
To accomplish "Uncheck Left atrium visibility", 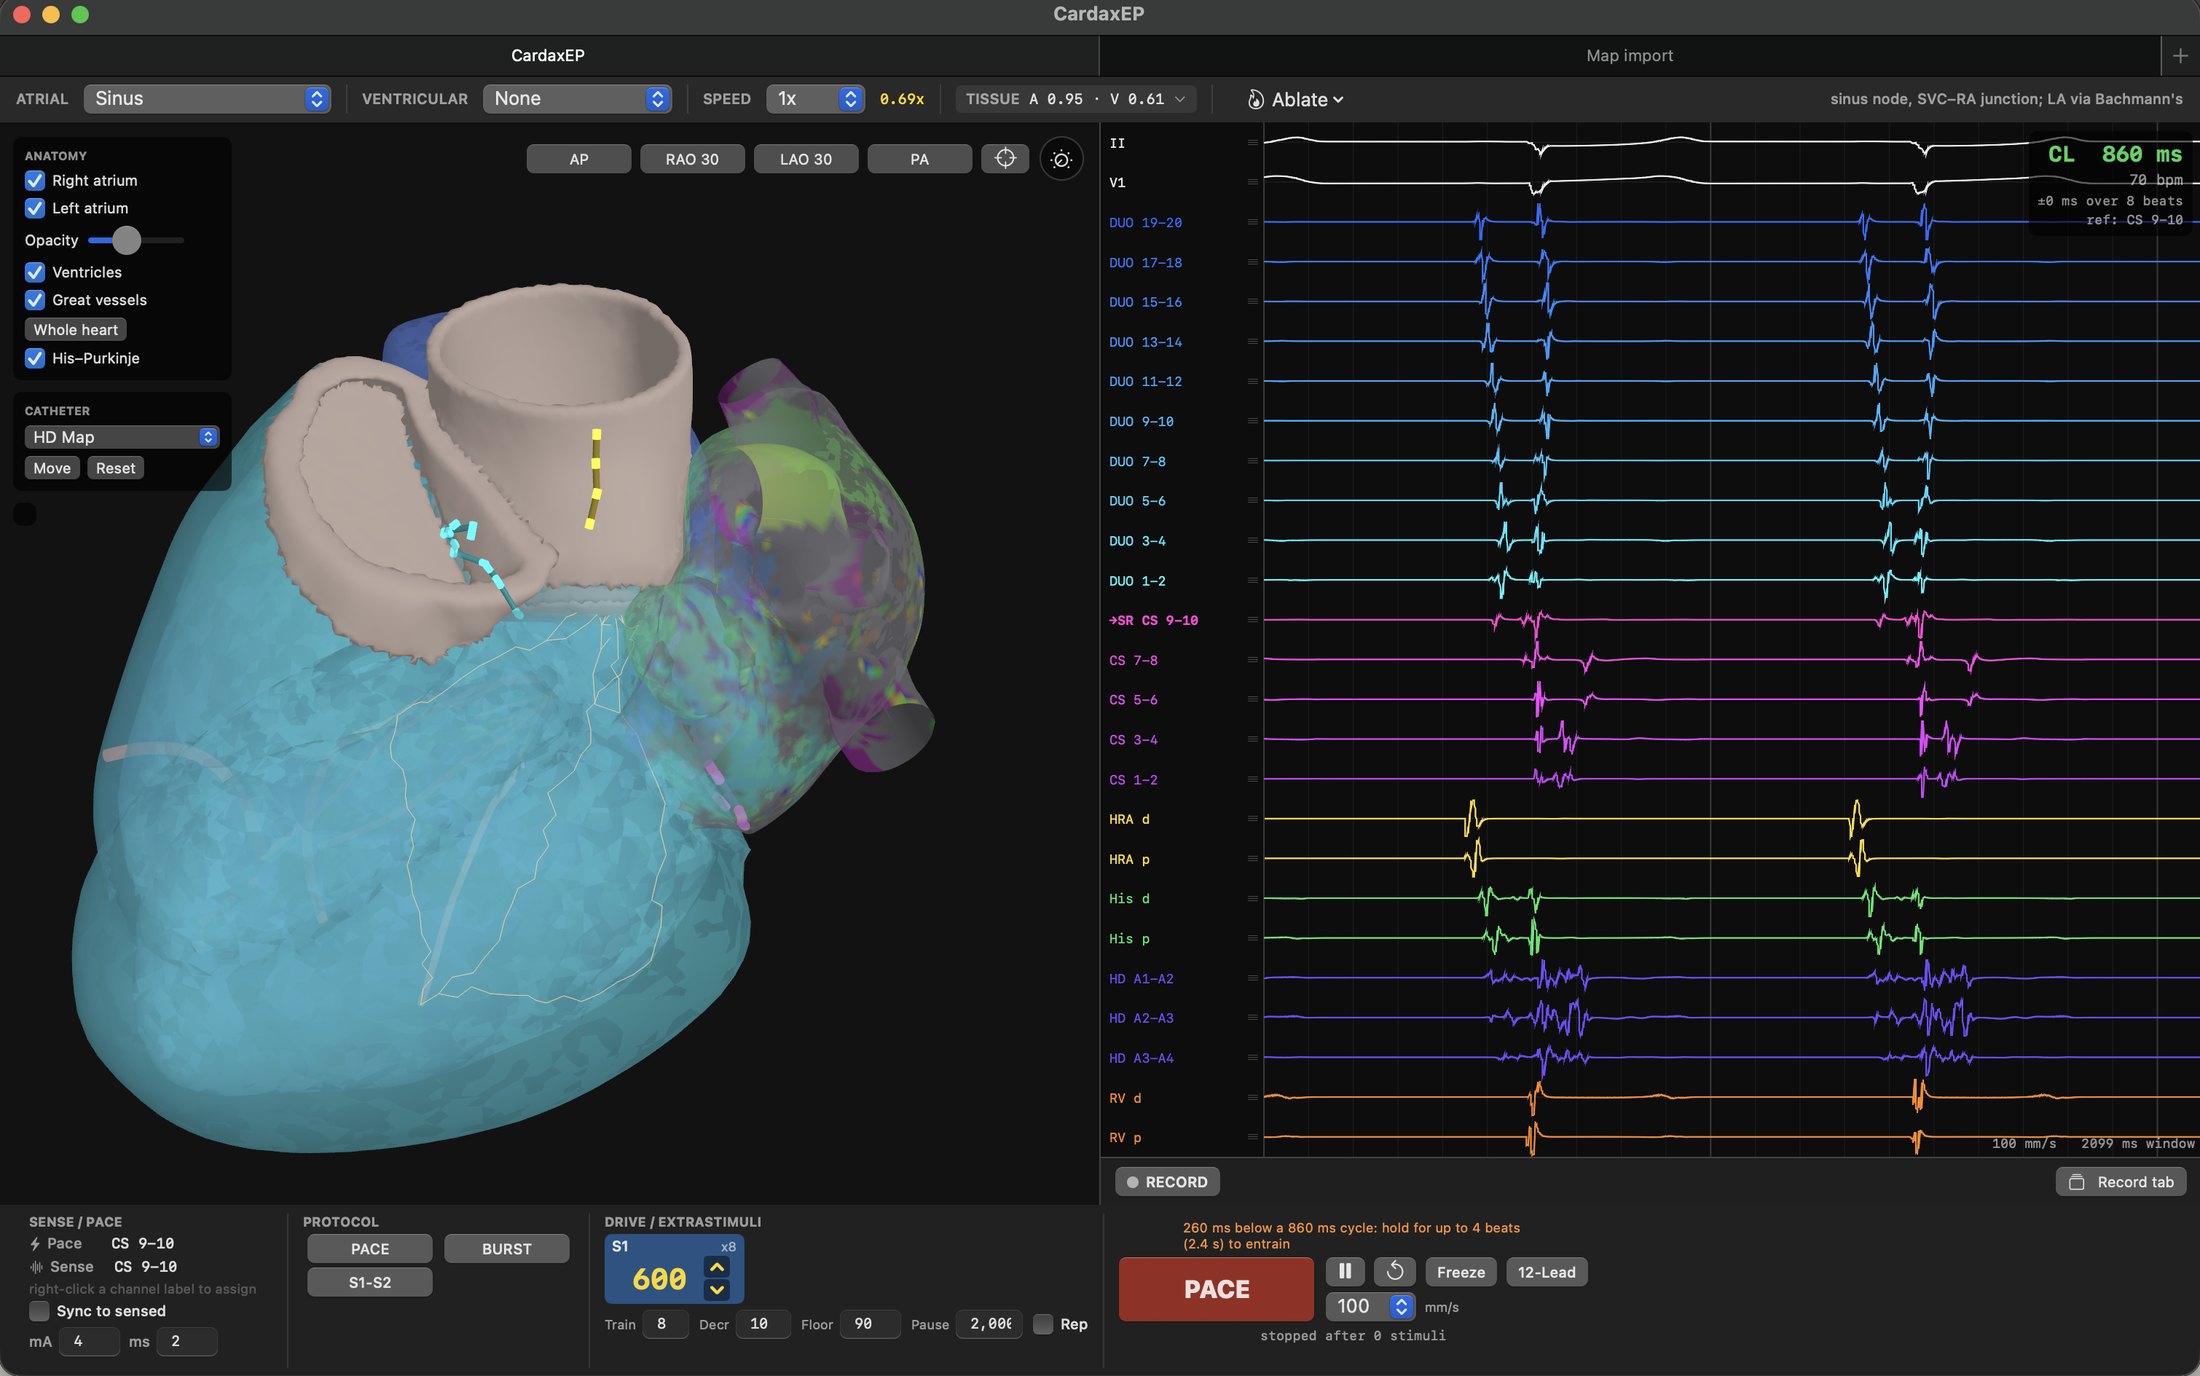I will pos(35,208).
